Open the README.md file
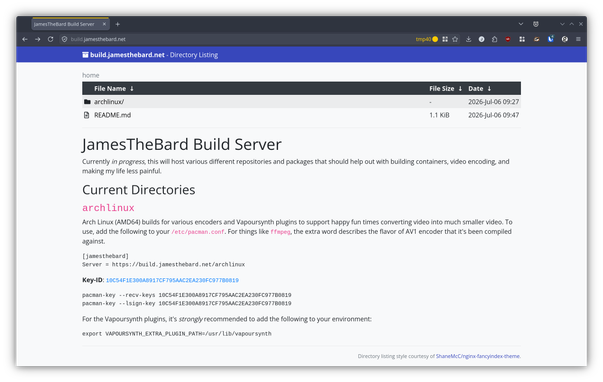 (112, 115)
